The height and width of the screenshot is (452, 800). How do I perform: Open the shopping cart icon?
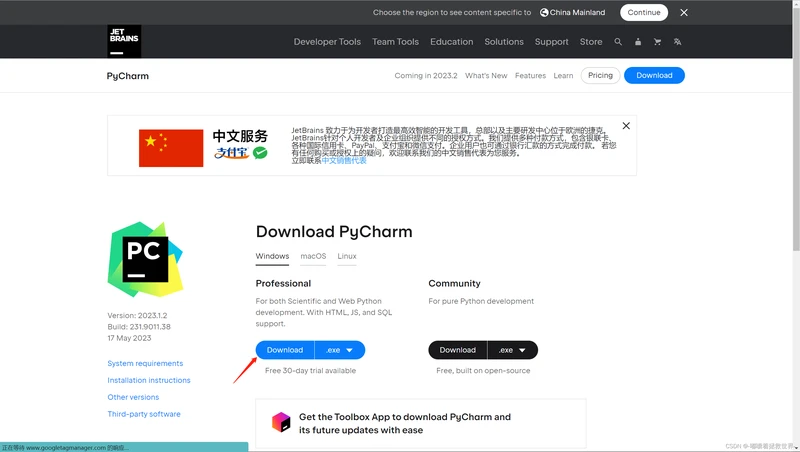pyautogui.click(x=657, y=42)
